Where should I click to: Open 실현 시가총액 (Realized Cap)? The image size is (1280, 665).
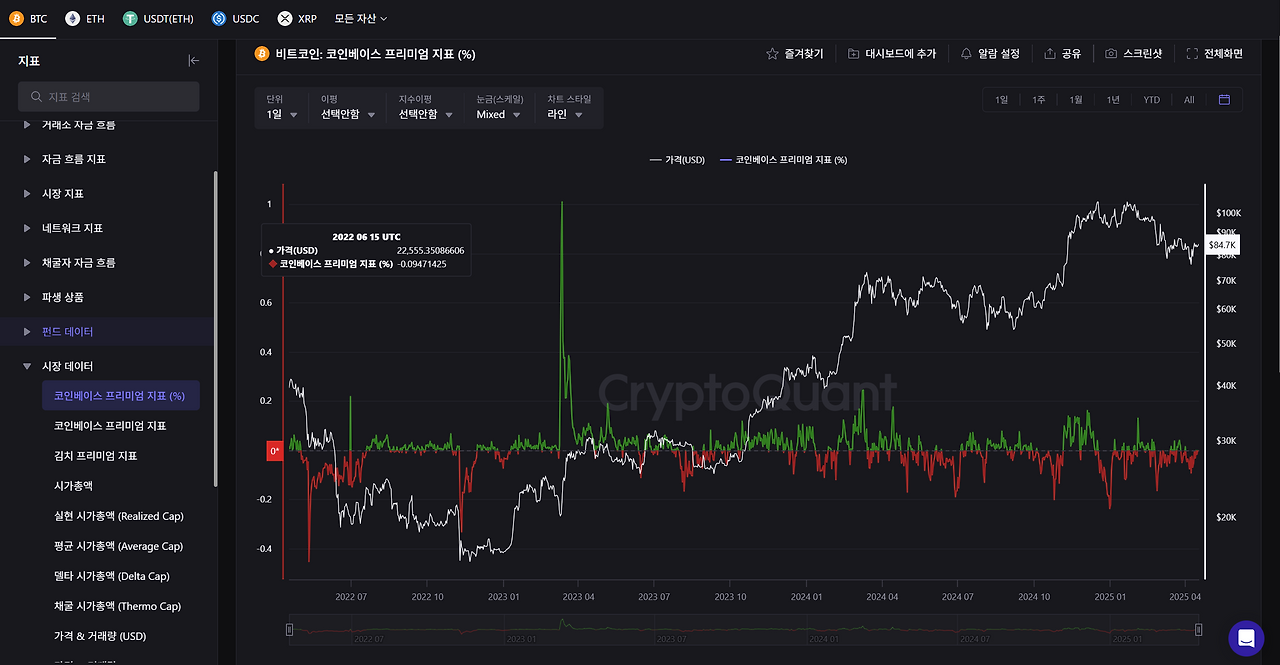(119, 516)
